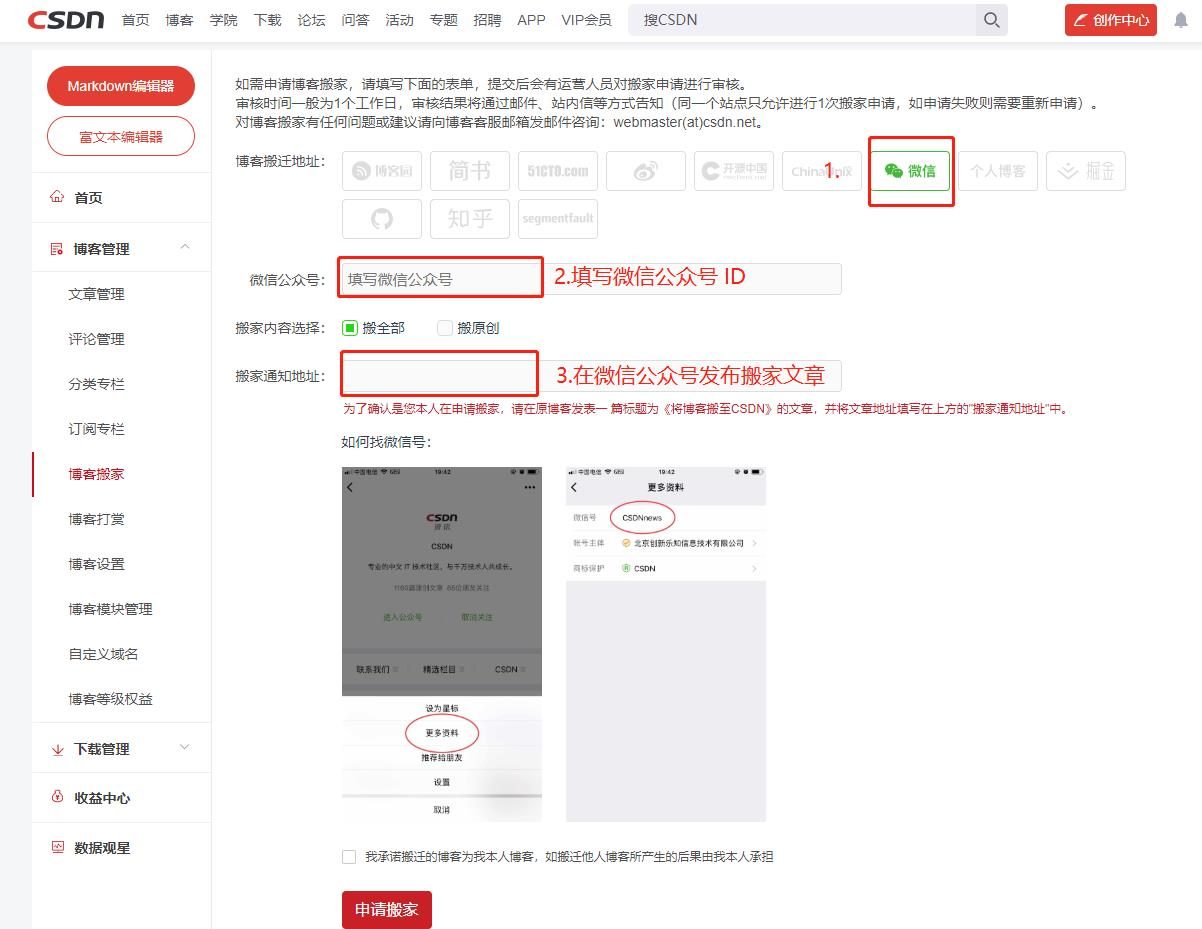Click the 收益中心 icon
This screenshot has height=929, width=1202.
57,798
